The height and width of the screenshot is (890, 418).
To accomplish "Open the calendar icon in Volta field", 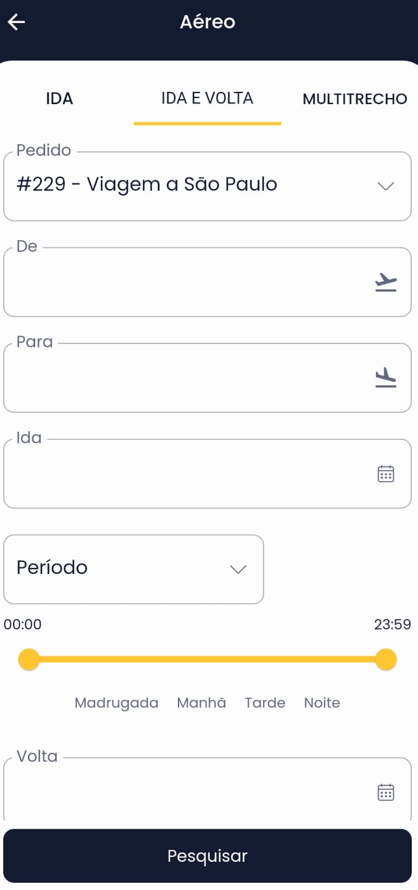I will tap(386, 792).
